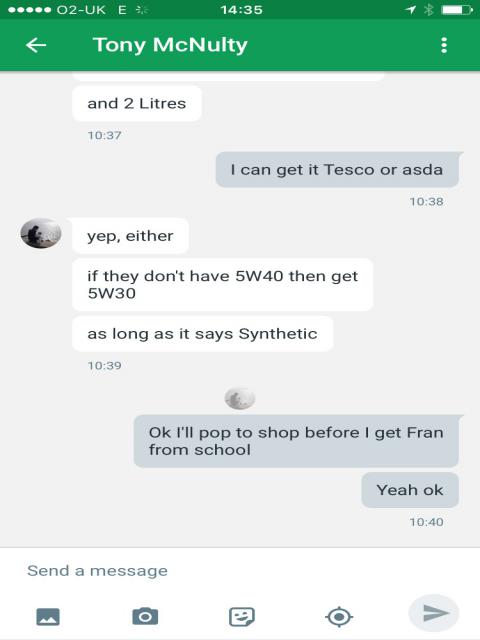The image size is (480, 640).
Task: Select the 'and 2 Litres' message bubble
Action: 137,103
